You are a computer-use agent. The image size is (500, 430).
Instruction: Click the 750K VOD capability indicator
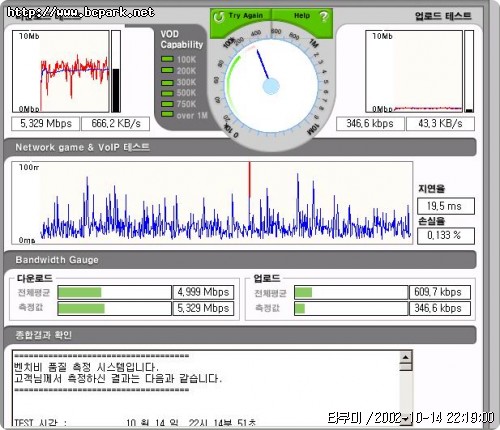167,104
